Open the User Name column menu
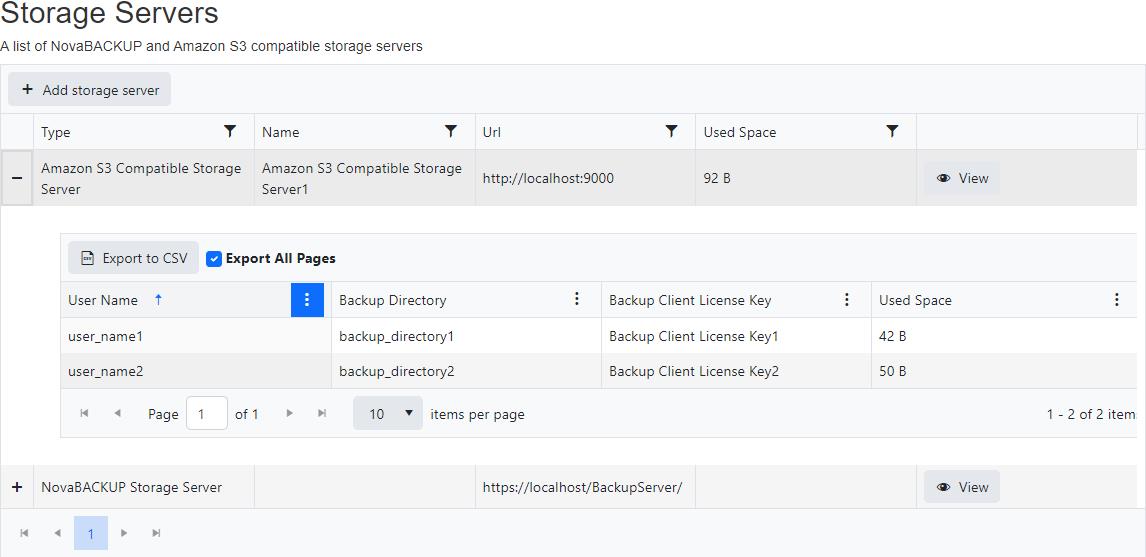1146x557 pixels. pos(307,300)
